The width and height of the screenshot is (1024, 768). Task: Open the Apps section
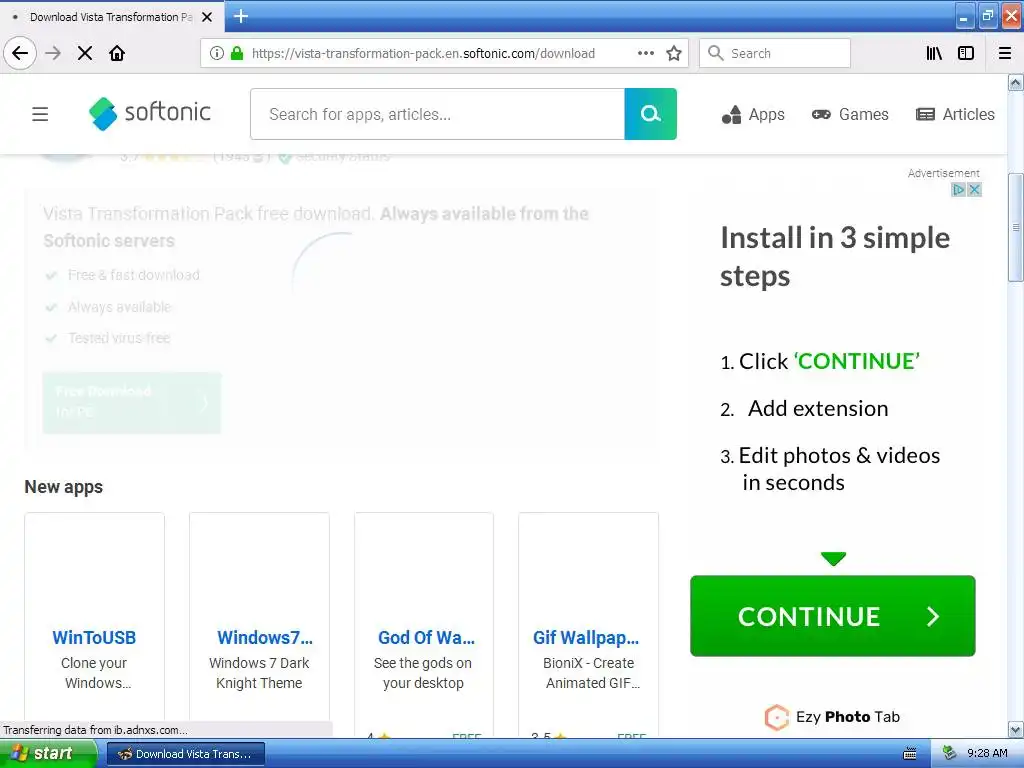pos(753,114)
